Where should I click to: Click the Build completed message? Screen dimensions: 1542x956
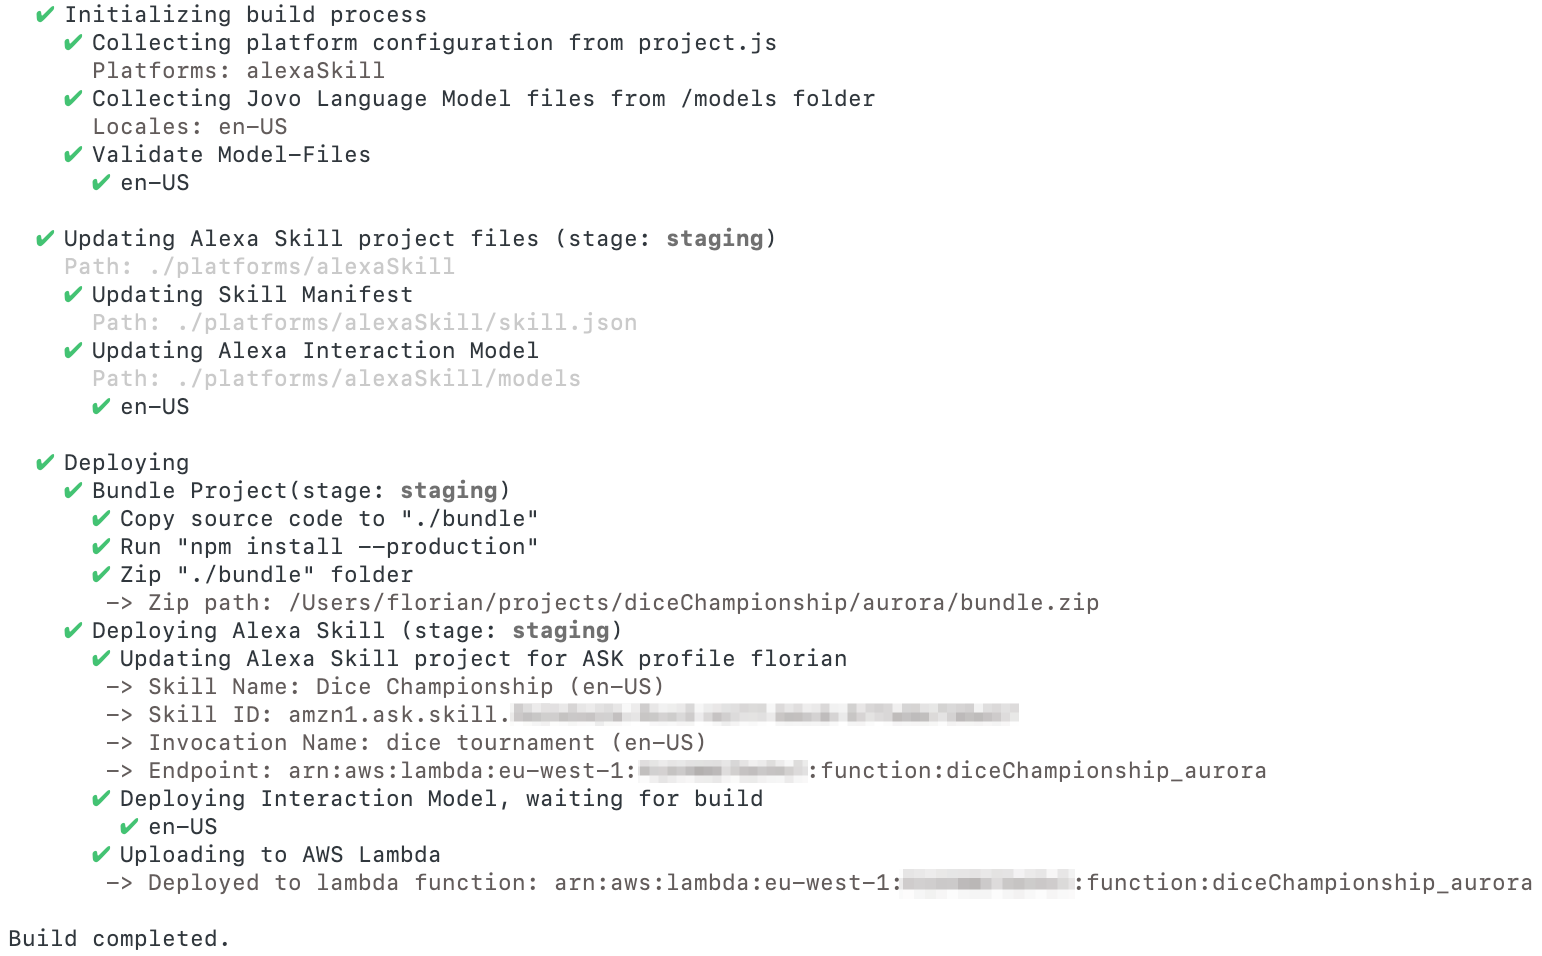[119, 939]
